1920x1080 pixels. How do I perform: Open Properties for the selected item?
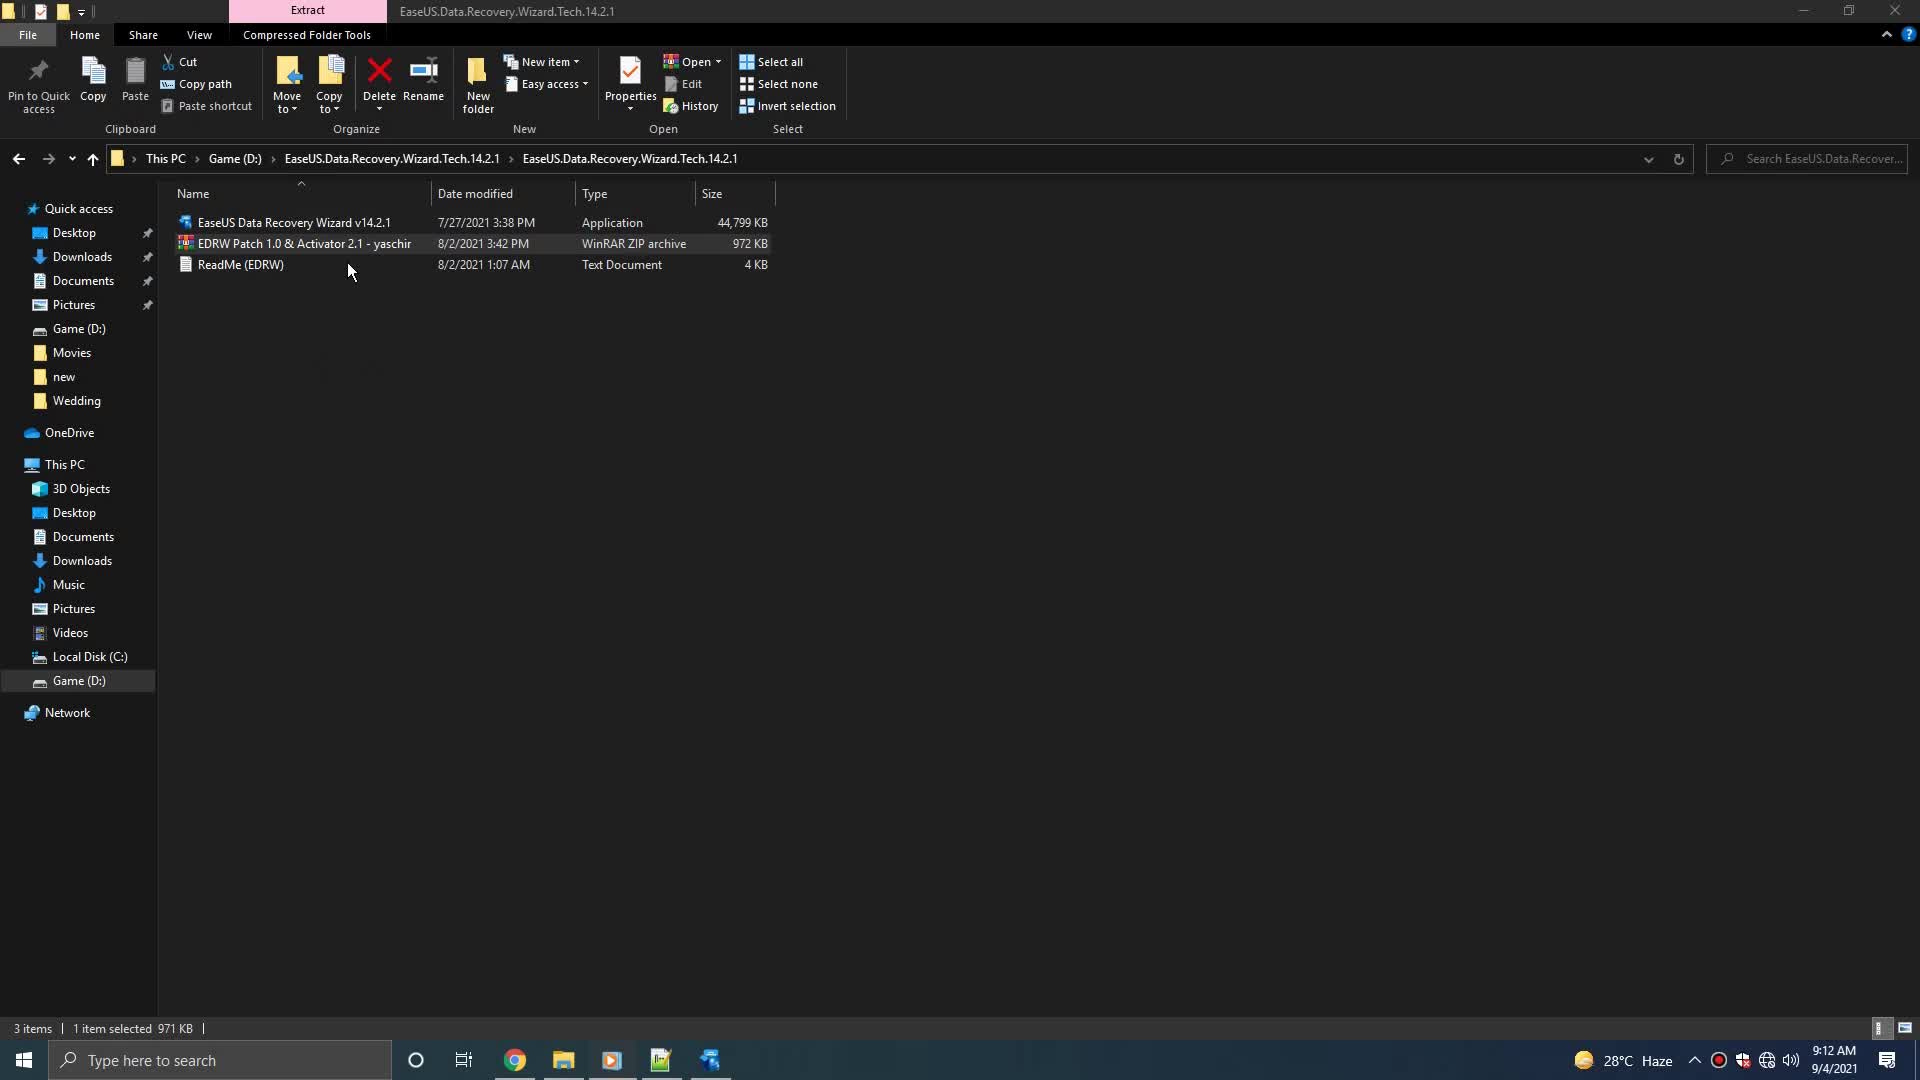[630, 80]
